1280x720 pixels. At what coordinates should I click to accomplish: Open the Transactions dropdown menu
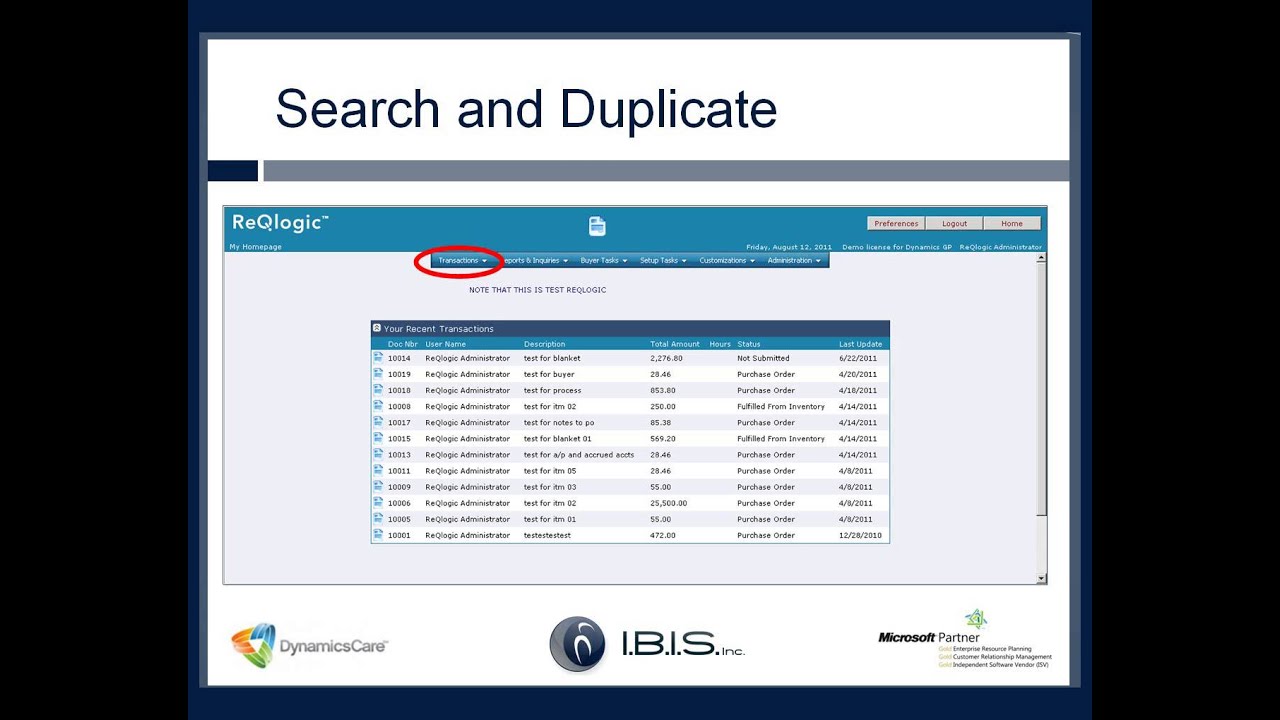pyautogui.click(x=462, y=261)
